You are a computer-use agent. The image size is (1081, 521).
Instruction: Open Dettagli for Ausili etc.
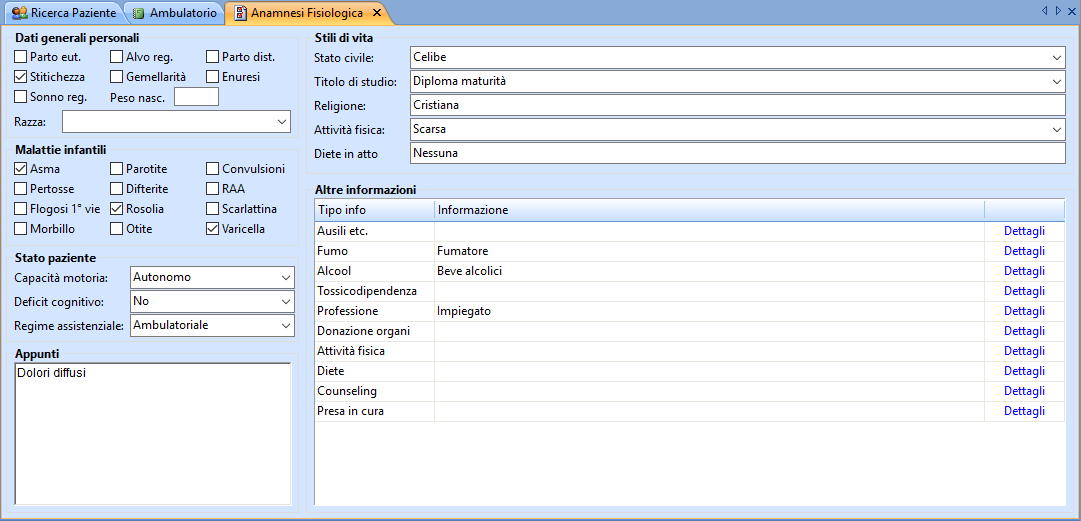[1024, 231]
